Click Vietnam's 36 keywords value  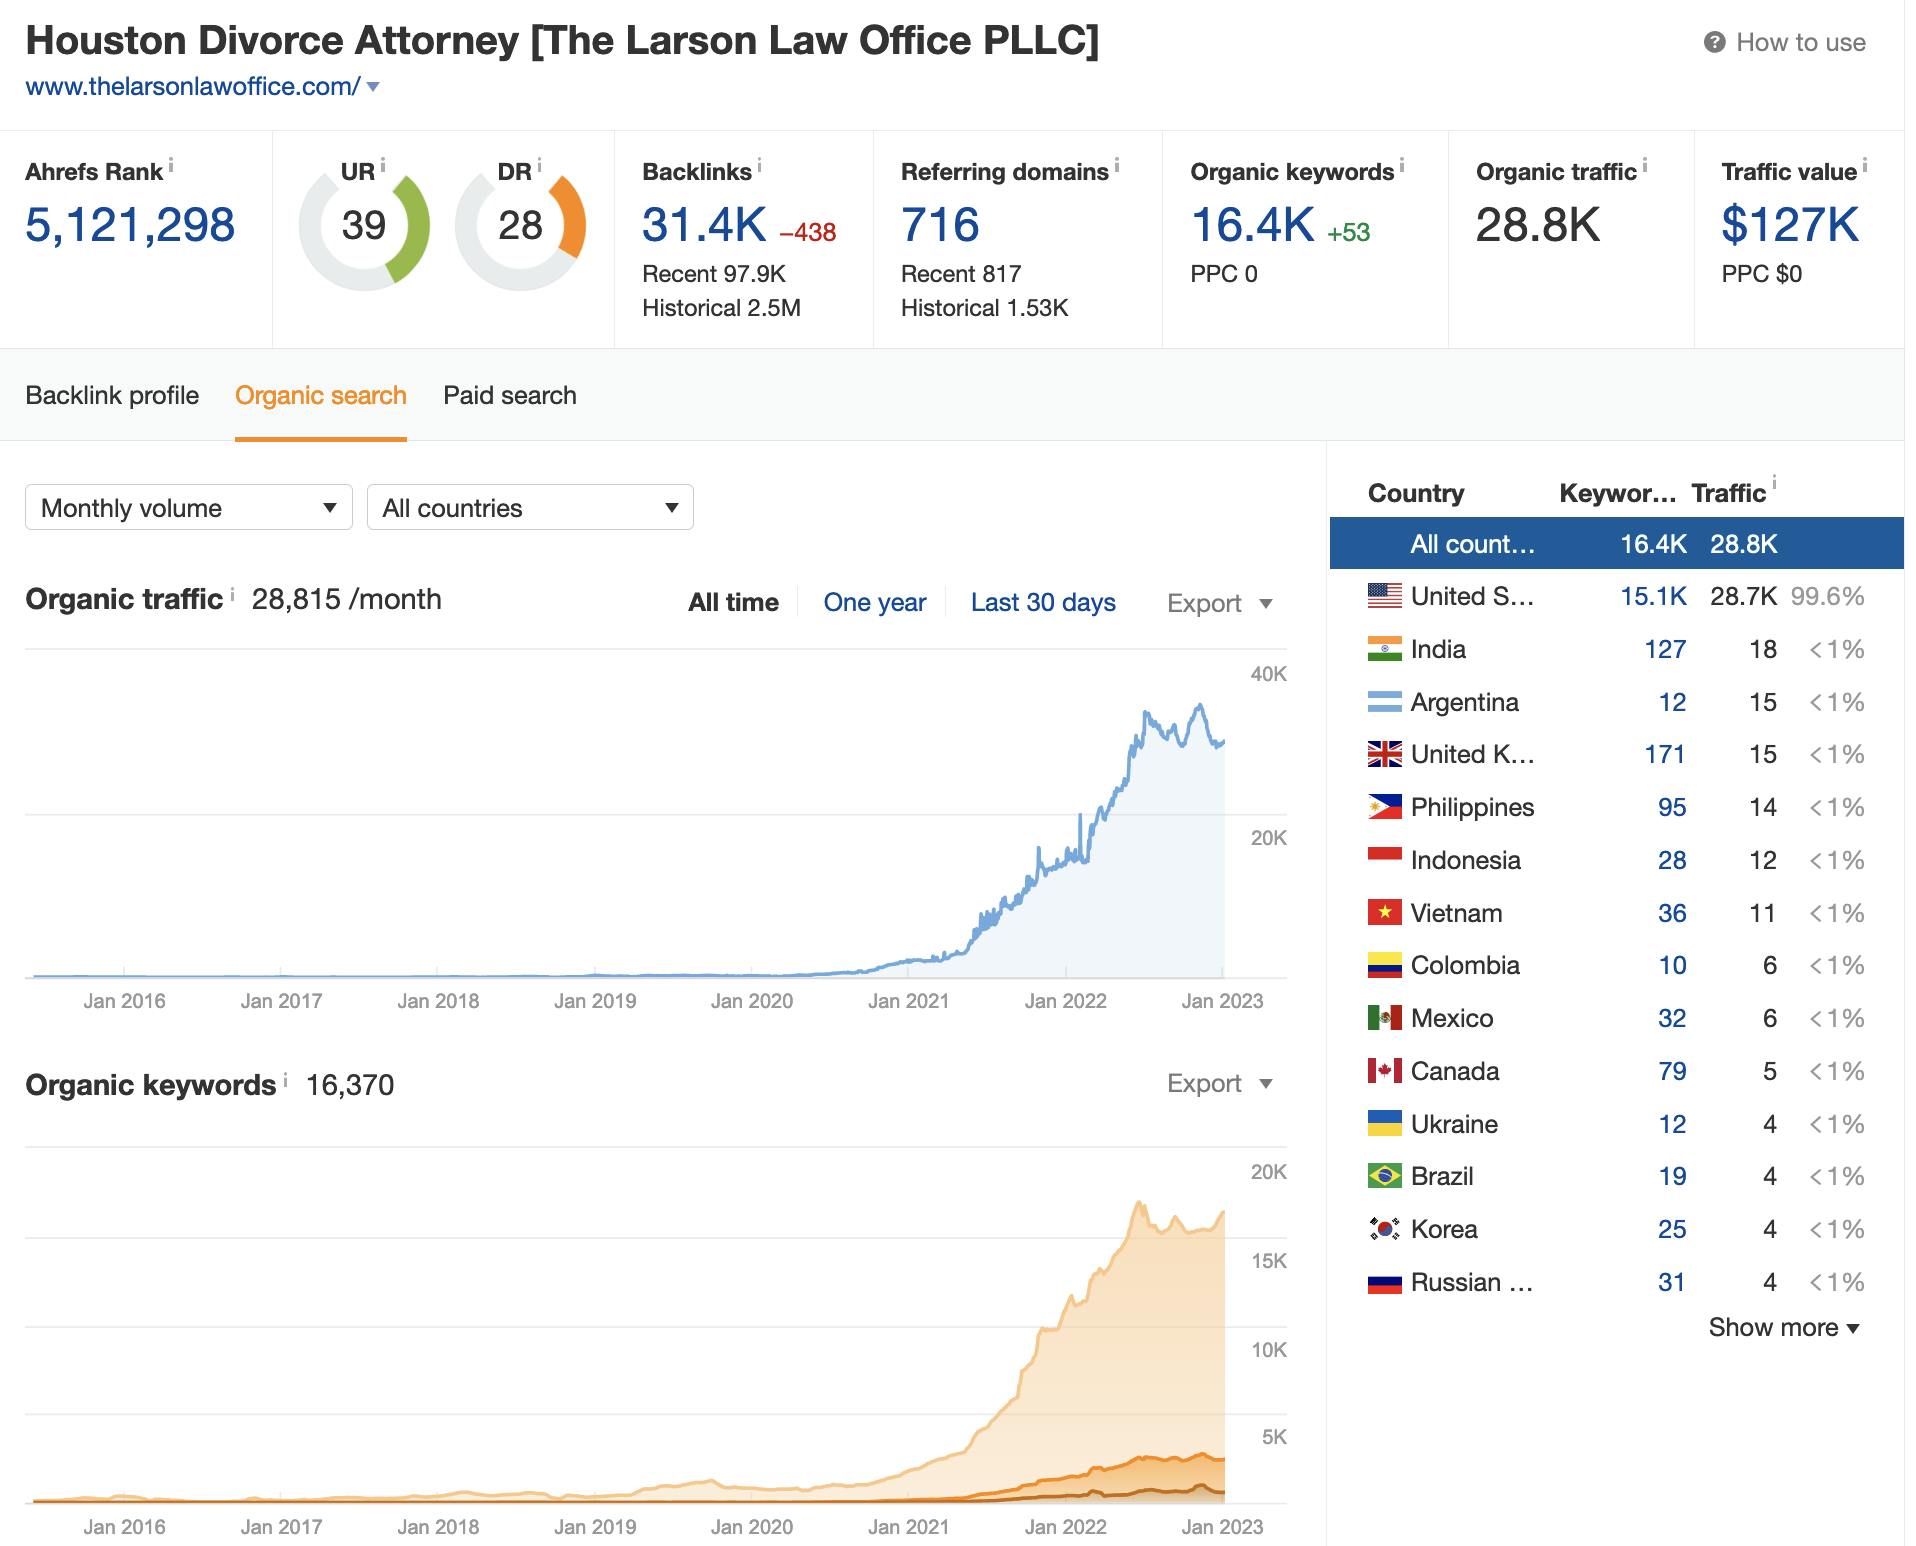(x=1672, y=912)
